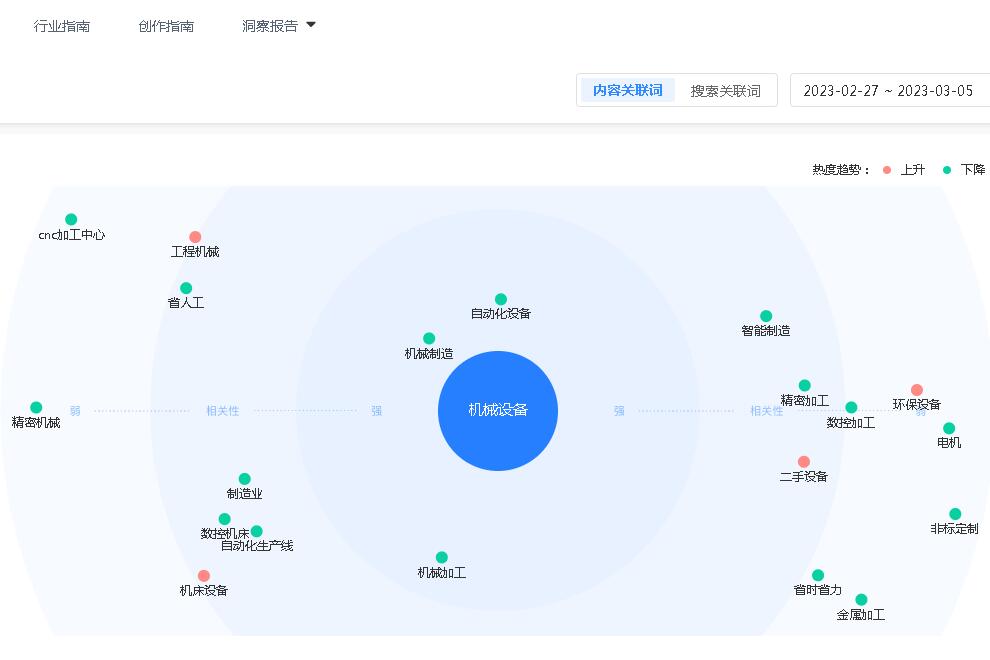990x660 pixels.
Task: Open the 行业指南 menu item
Action: (61, 26)
